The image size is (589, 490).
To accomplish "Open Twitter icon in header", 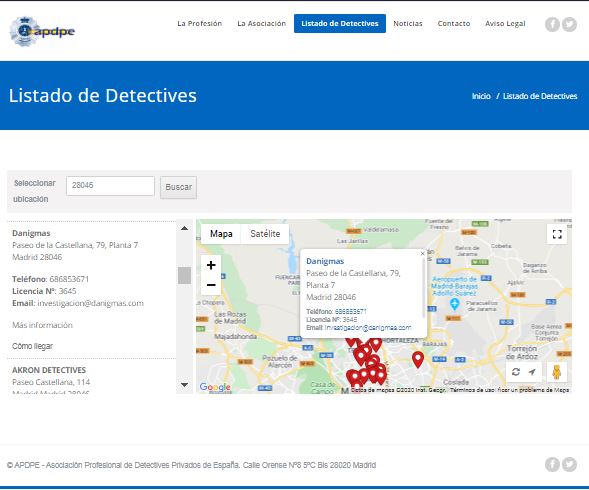I will (569, 24).
